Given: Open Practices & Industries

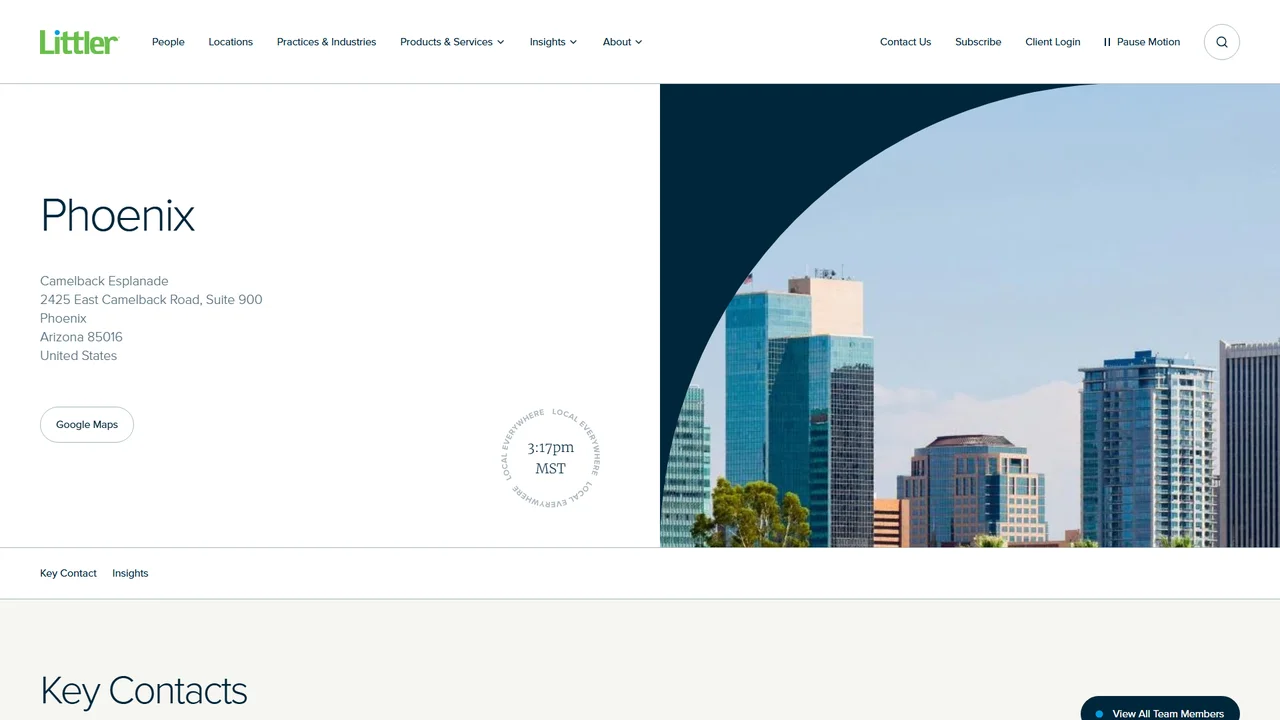Looking at the screenshot, I should [x=326, y=42].
